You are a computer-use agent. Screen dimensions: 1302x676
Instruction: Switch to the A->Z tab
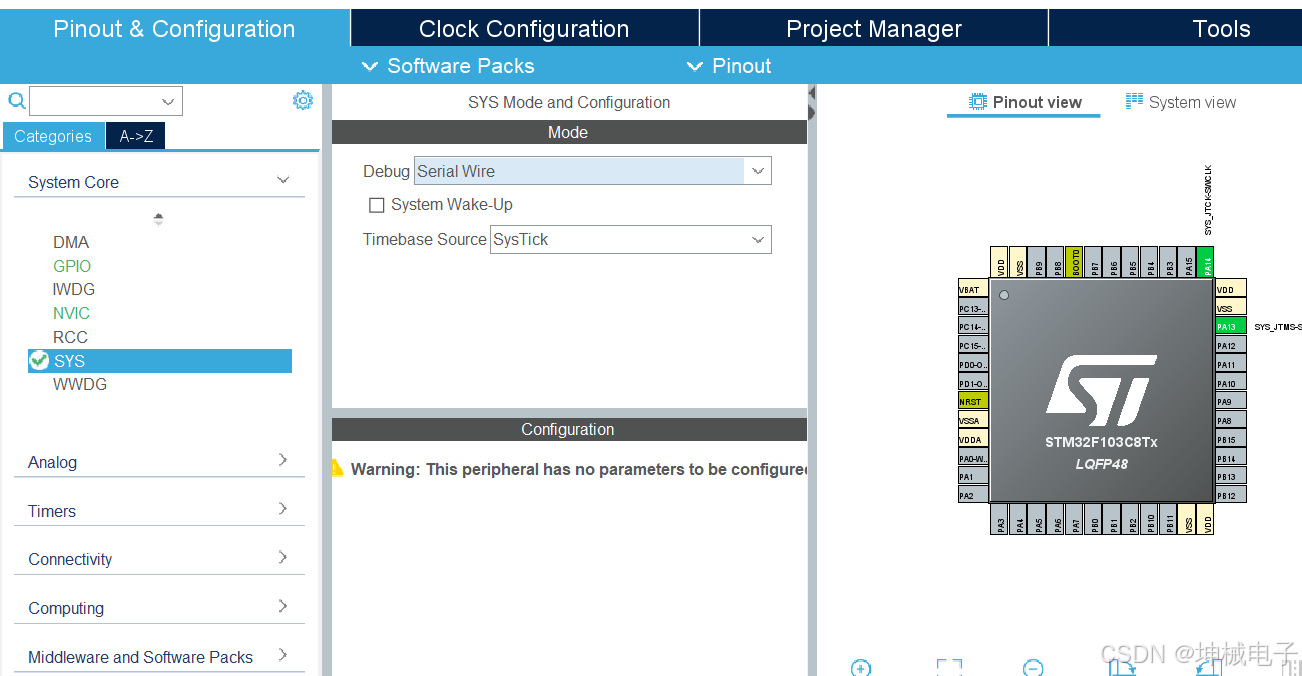coord(136,136)
